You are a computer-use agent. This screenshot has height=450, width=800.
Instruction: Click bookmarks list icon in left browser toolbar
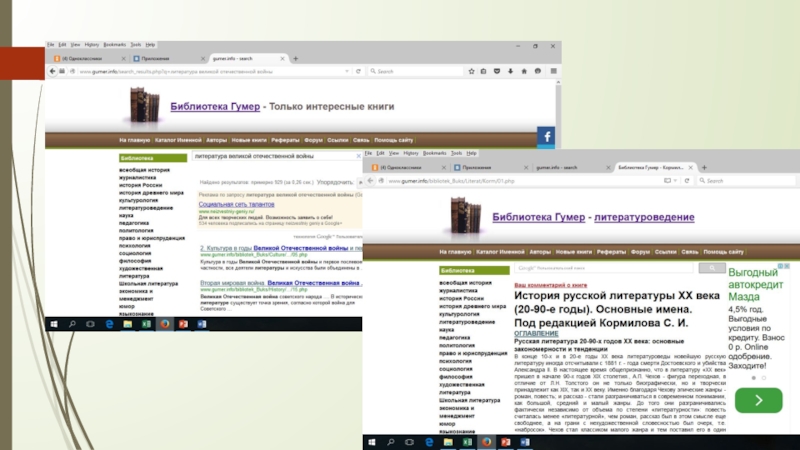[x=484, y=71]
